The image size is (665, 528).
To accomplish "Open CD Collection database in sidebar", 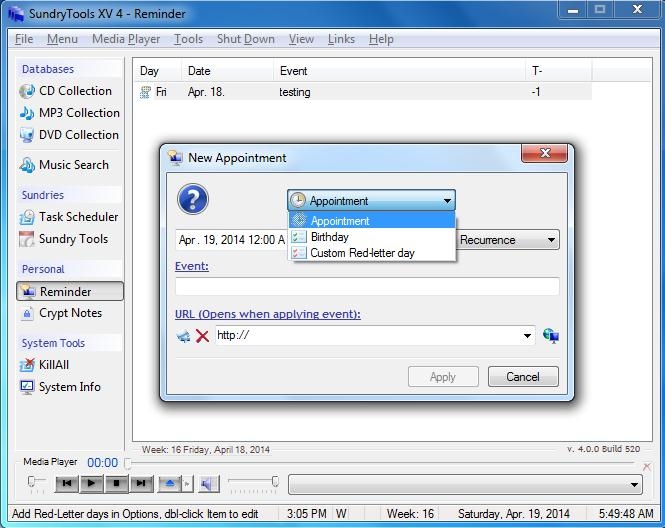I will (x=74, y=91).
